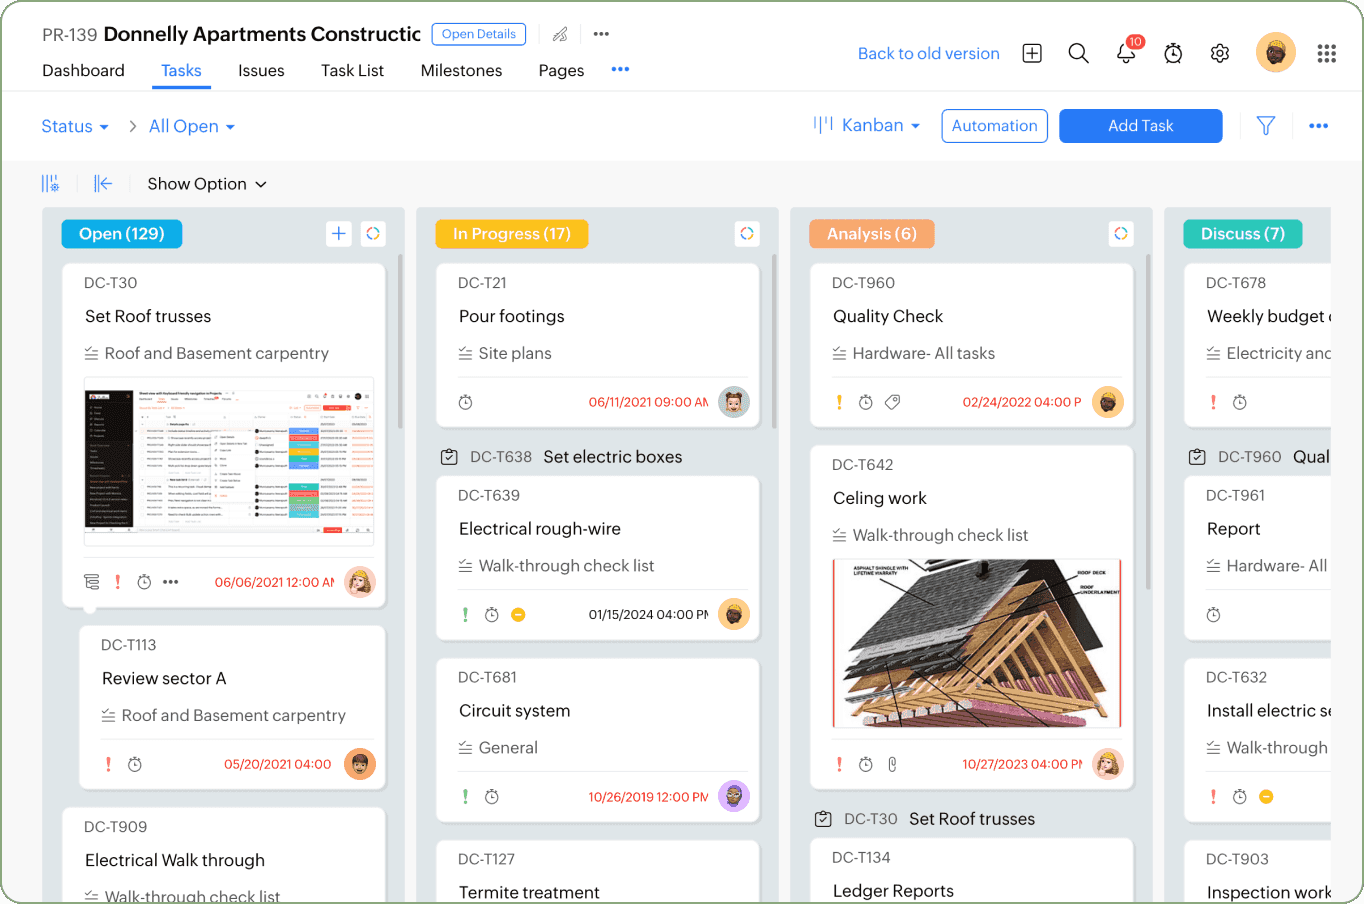Click the Add Task button

click(x=1140, y=126)
